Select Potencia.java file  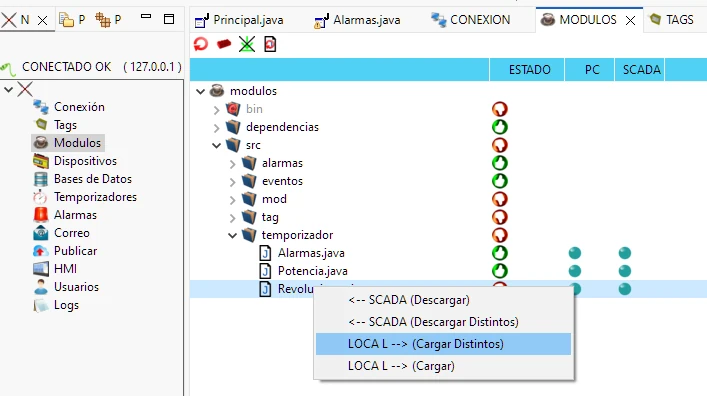(x=312, y=271)
